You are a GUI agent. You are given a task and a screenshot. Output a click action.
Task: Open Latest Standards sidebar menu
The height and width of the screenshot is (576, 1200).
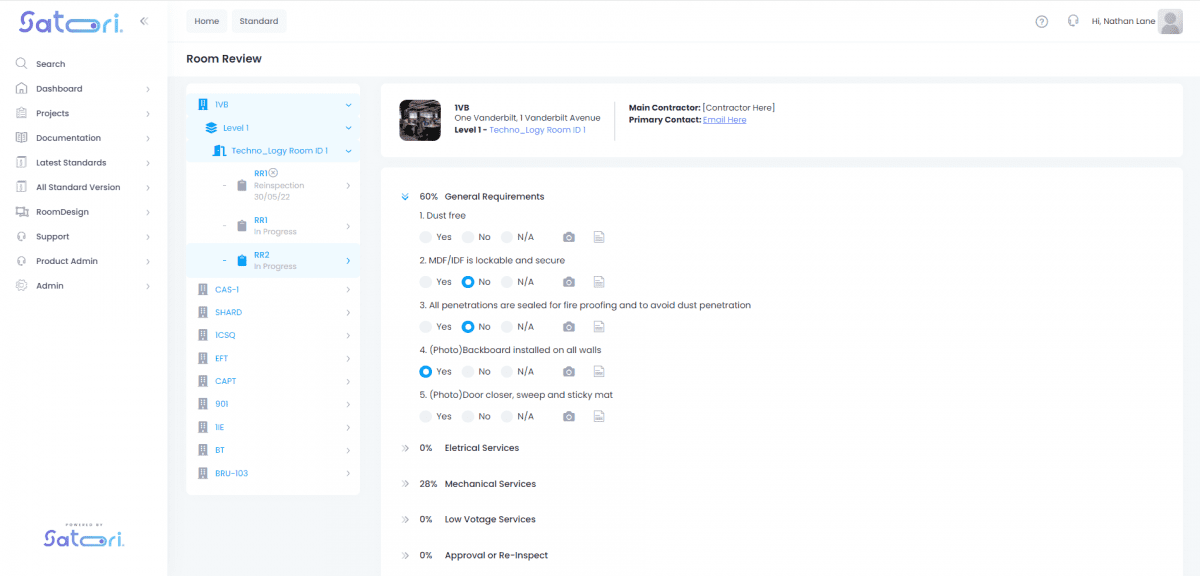click(x=70, y=162)
